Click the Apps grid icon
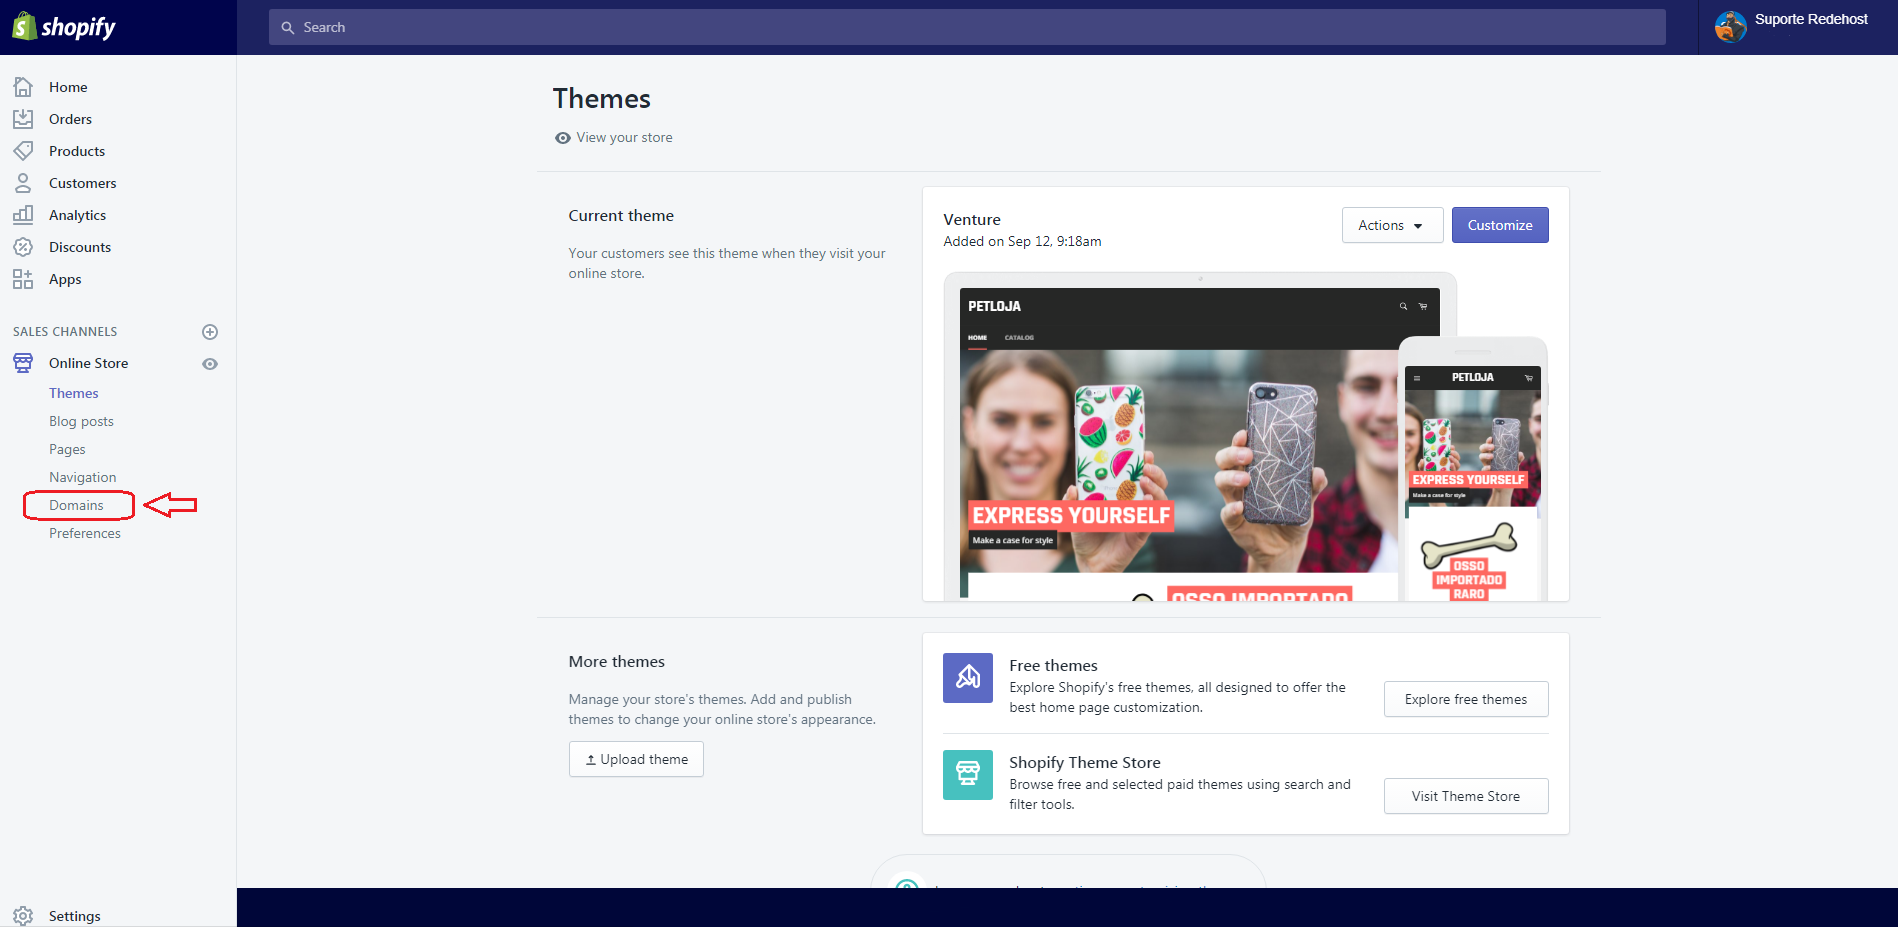The height and width of the screenshot is (927, 1898). tap(23, 279)
